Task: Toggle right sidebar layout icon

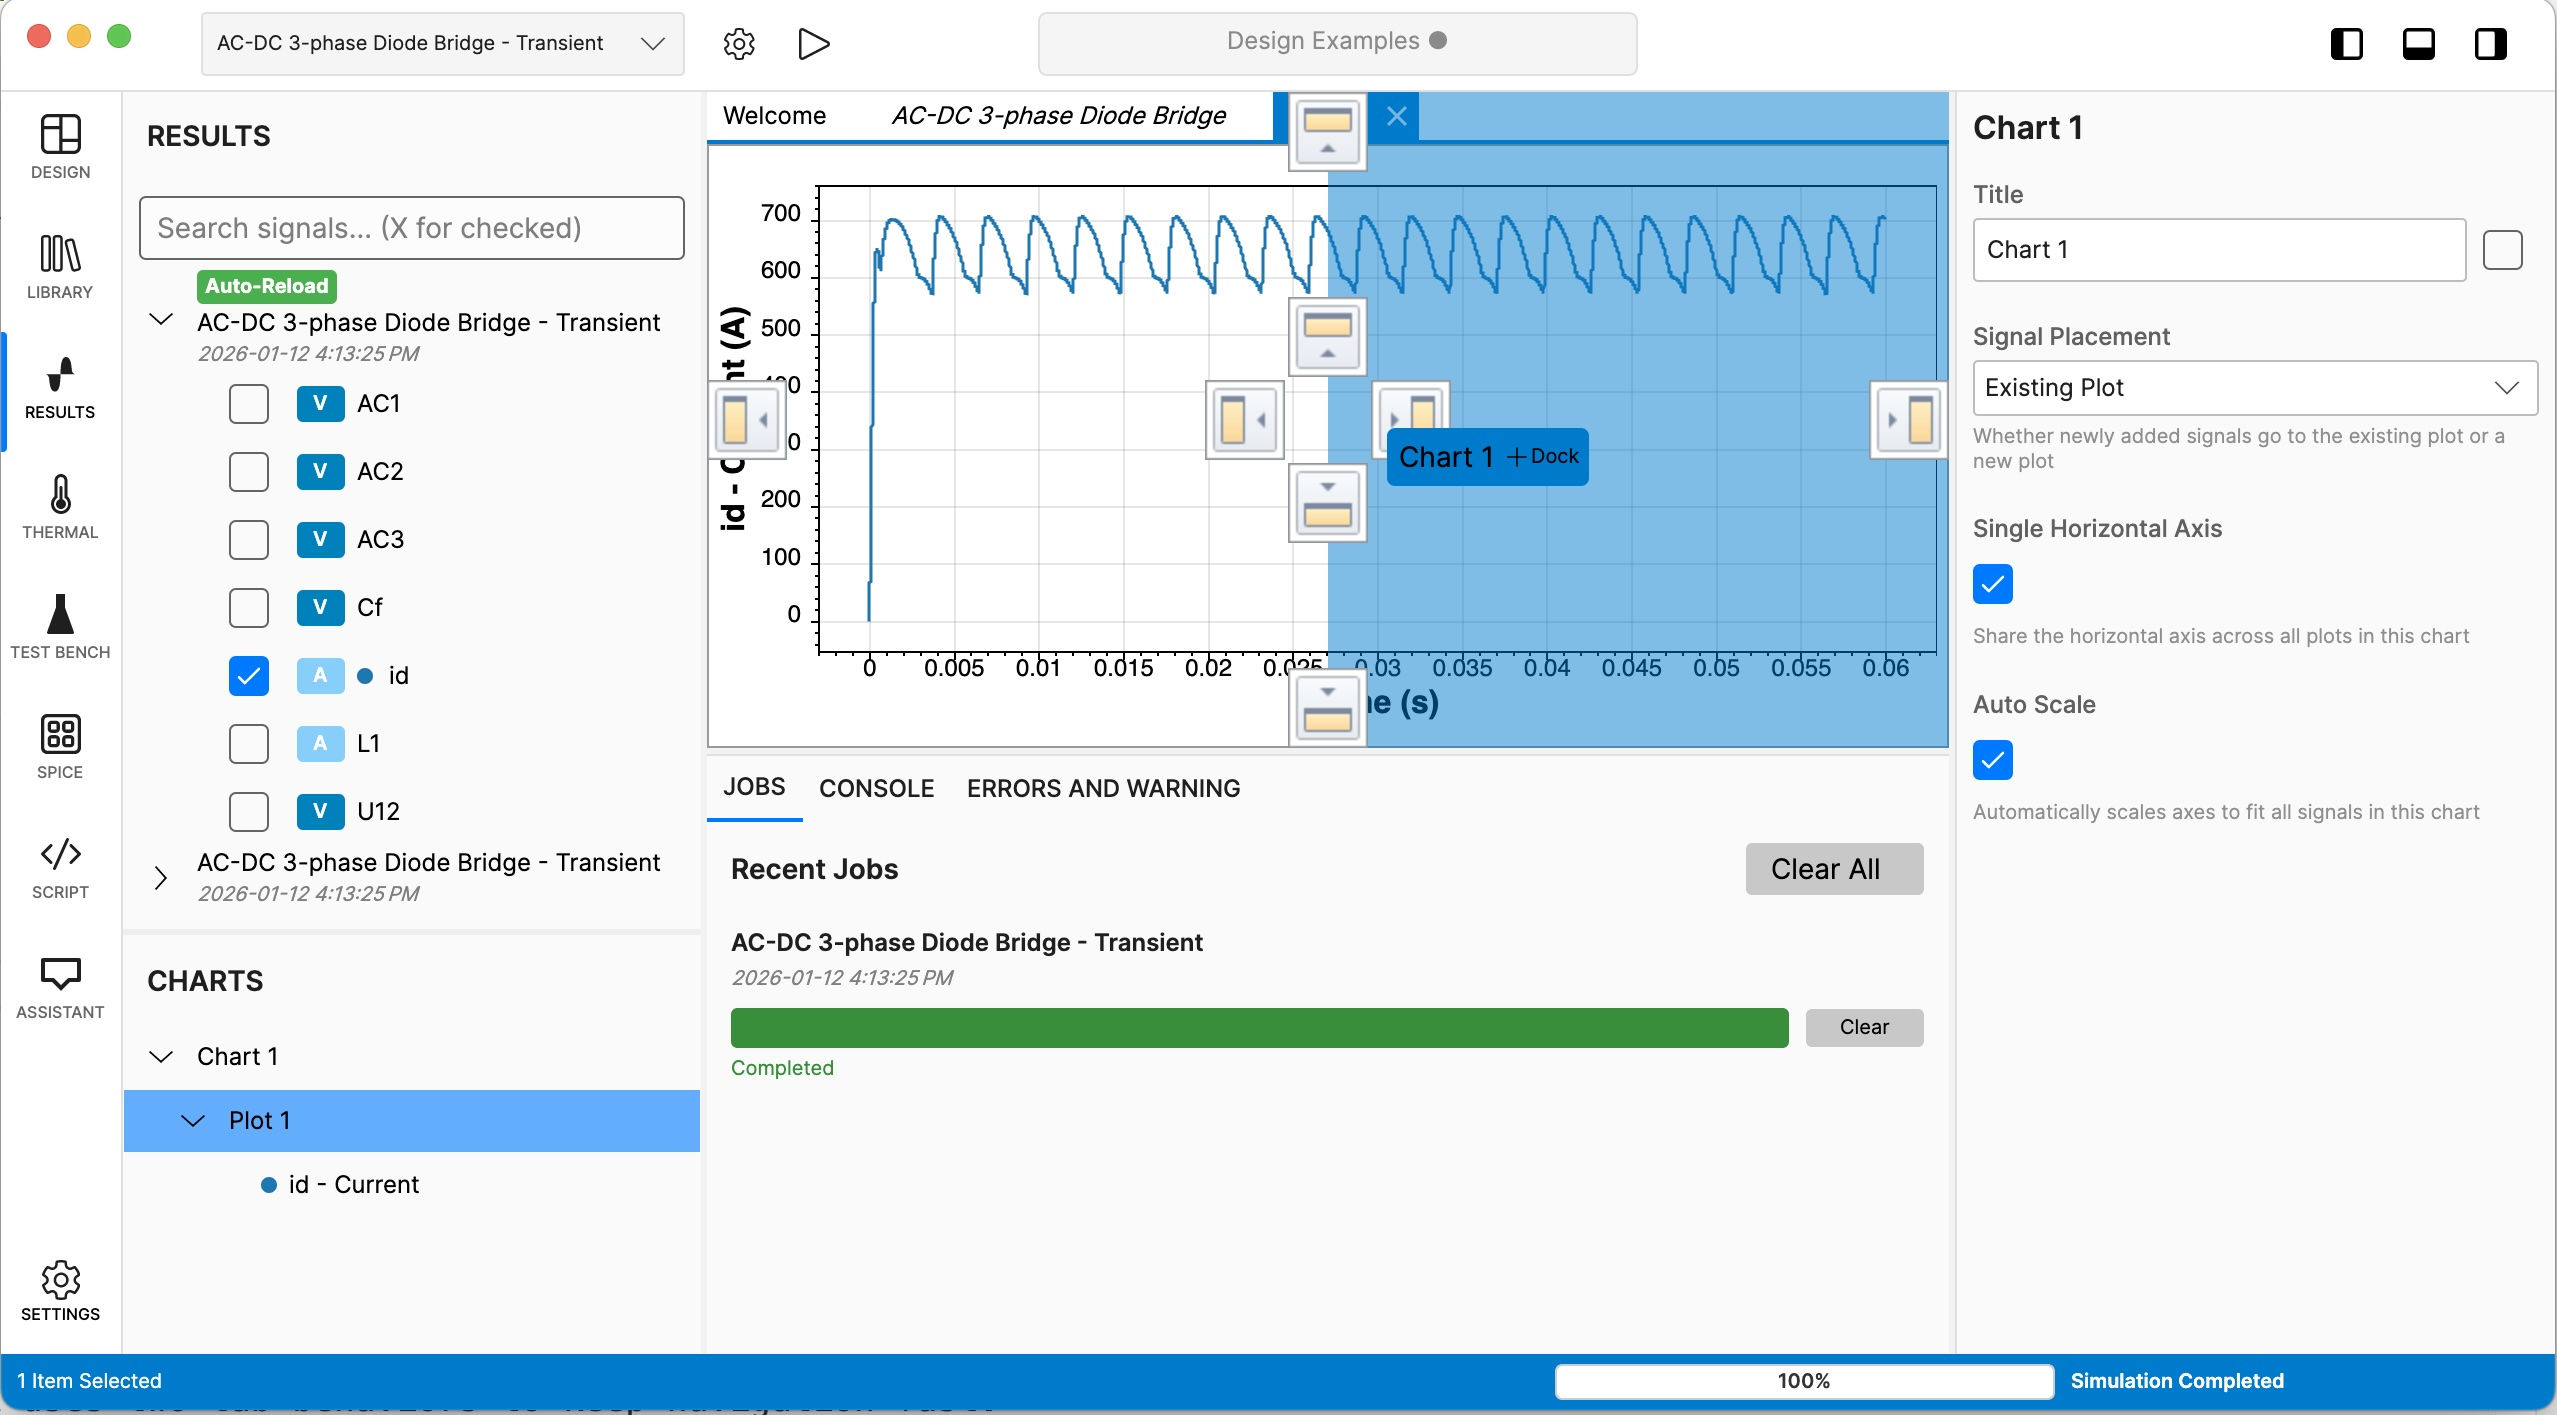Action: click(2490, 44)
